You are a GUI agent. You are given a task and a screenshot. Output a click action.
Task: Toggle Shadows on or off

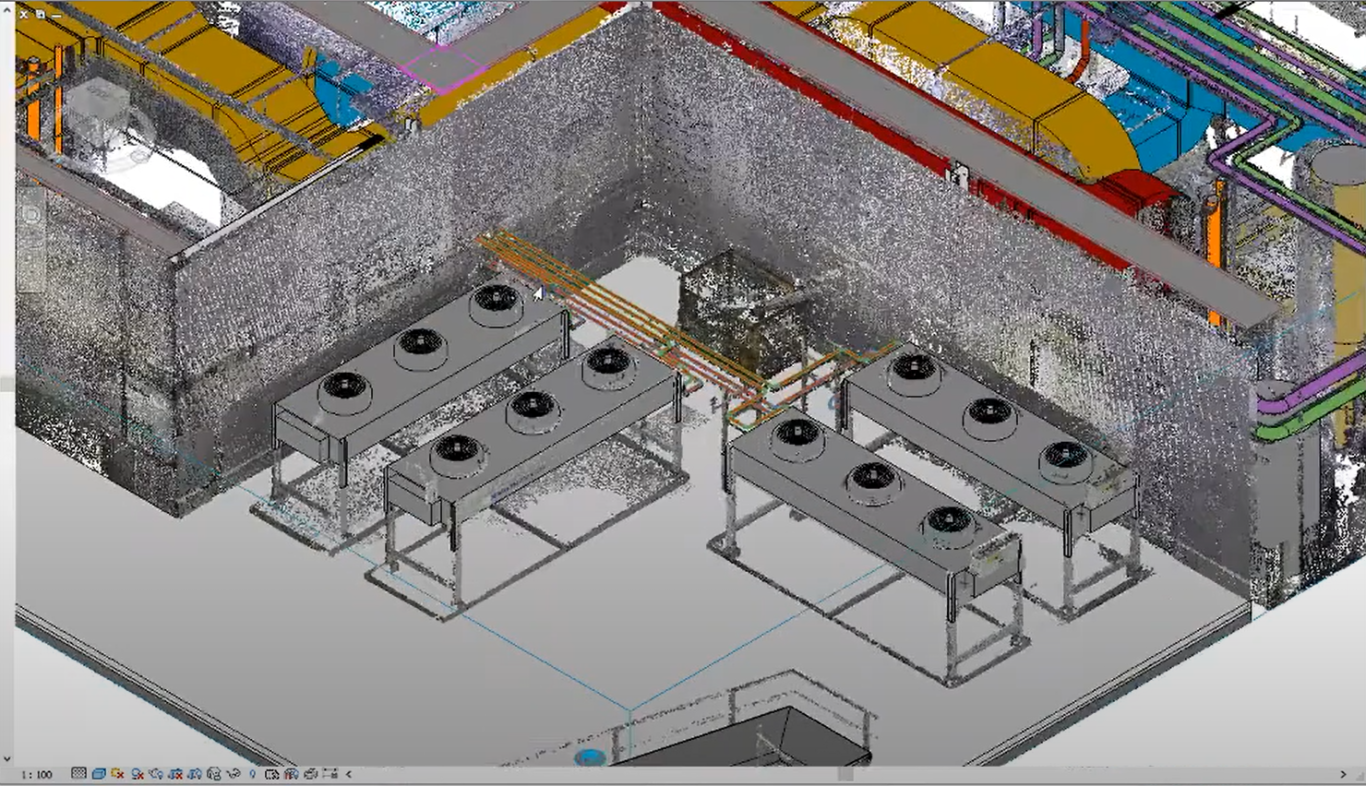coord(138,774)
